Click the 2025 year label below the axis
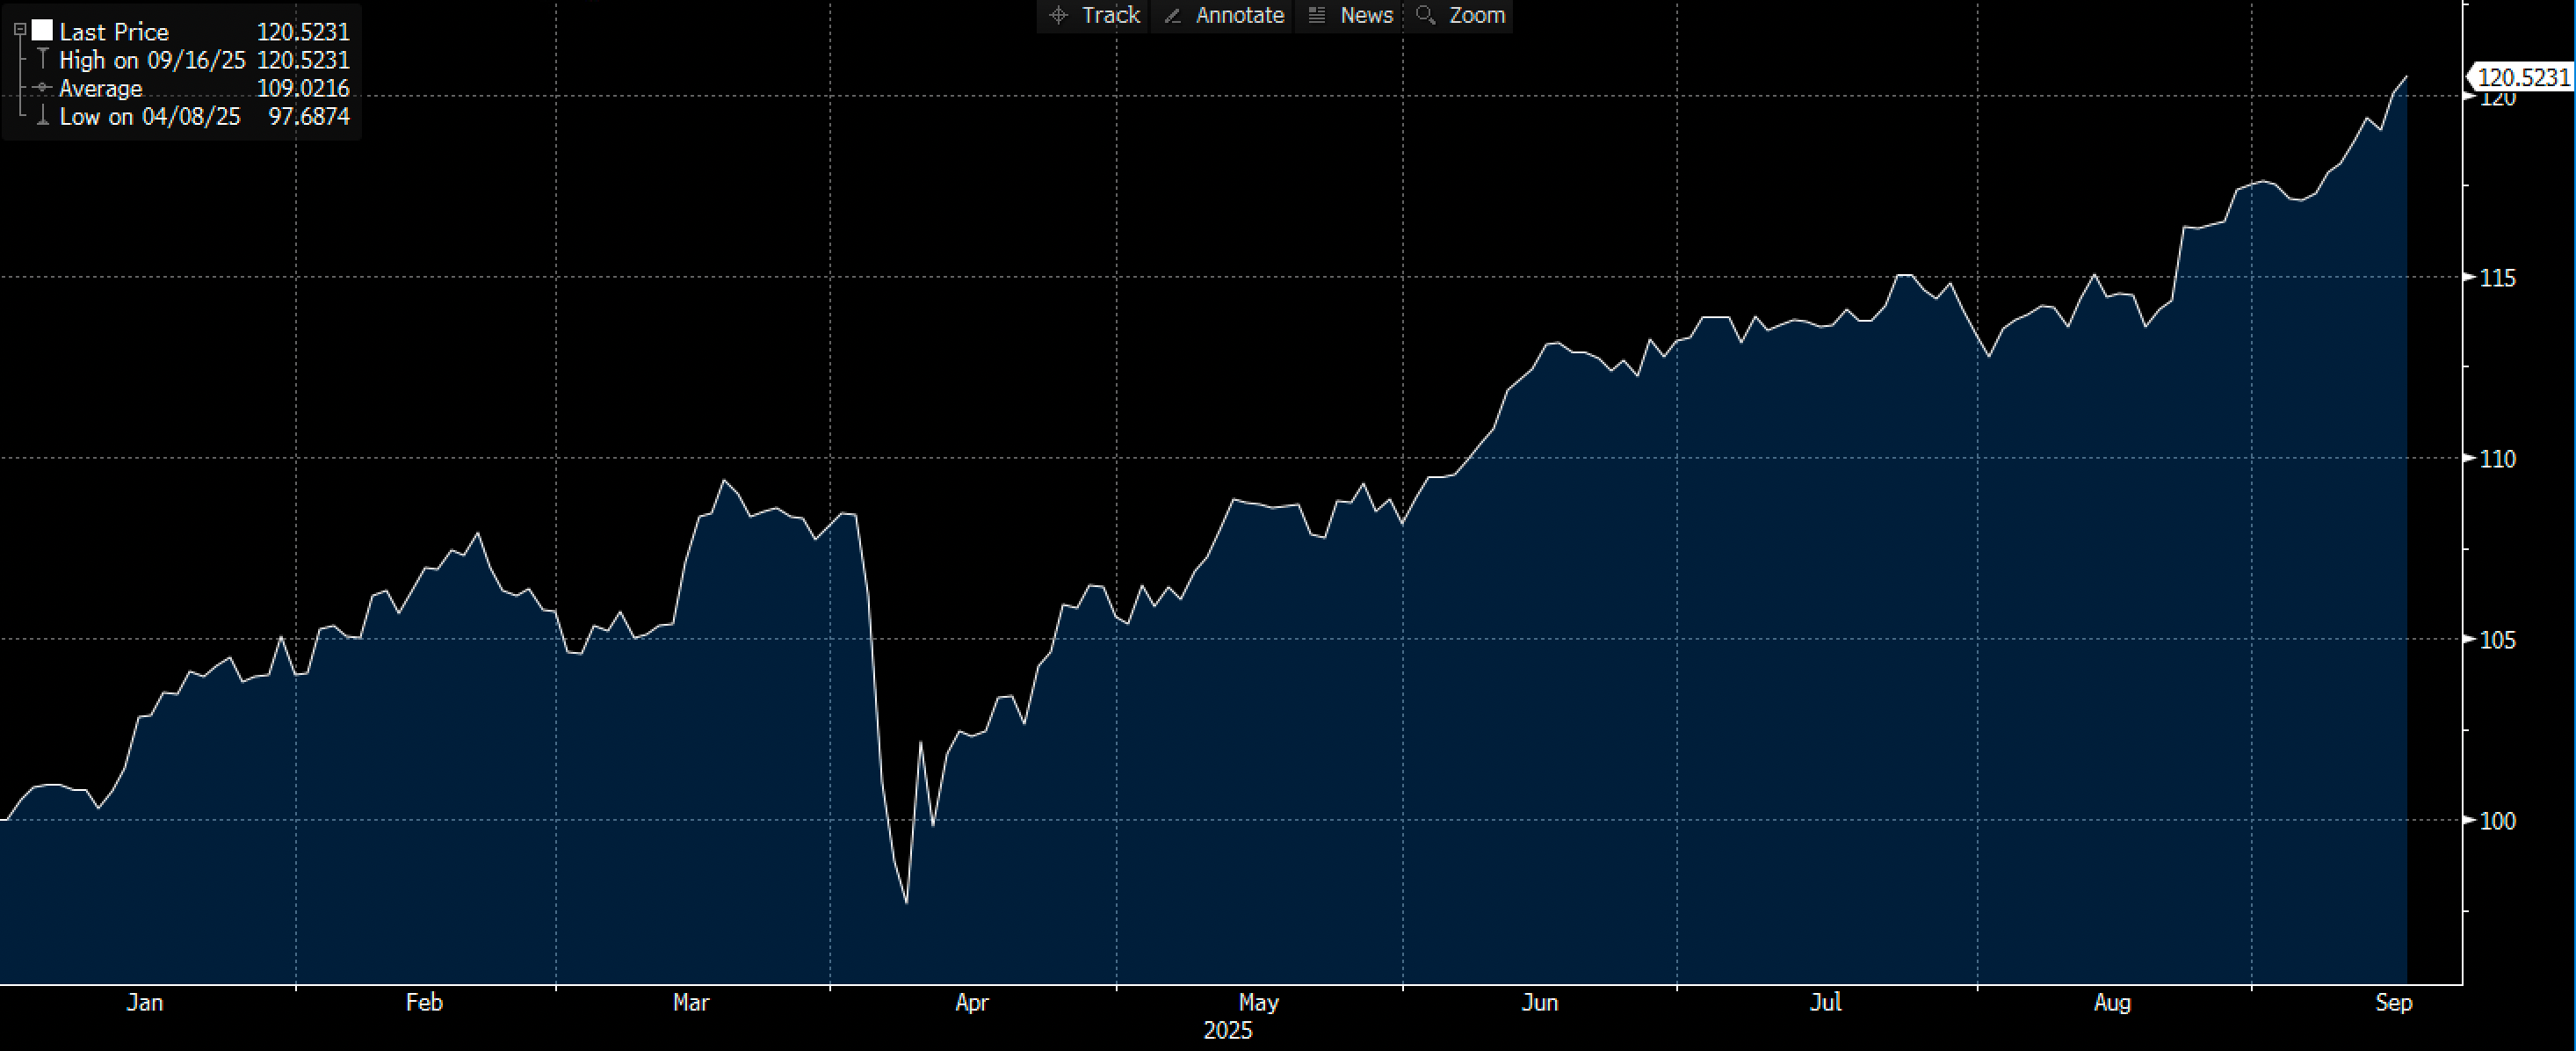This screenshot has width=2576, height=1051. point(1227,1031)
